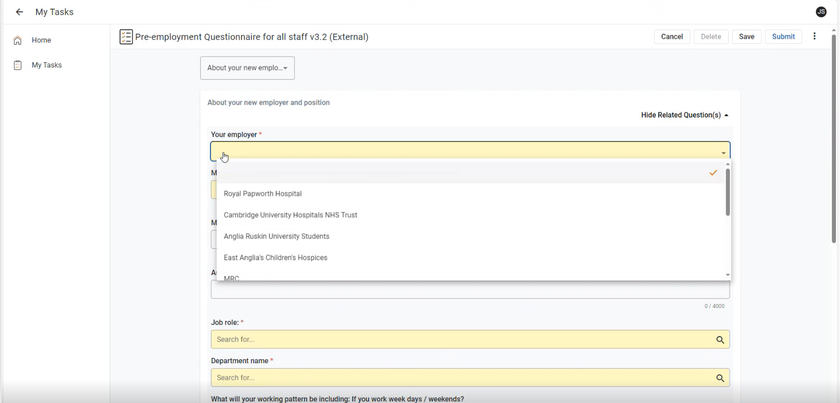Cancel the questionnaire

pos(672,36)
